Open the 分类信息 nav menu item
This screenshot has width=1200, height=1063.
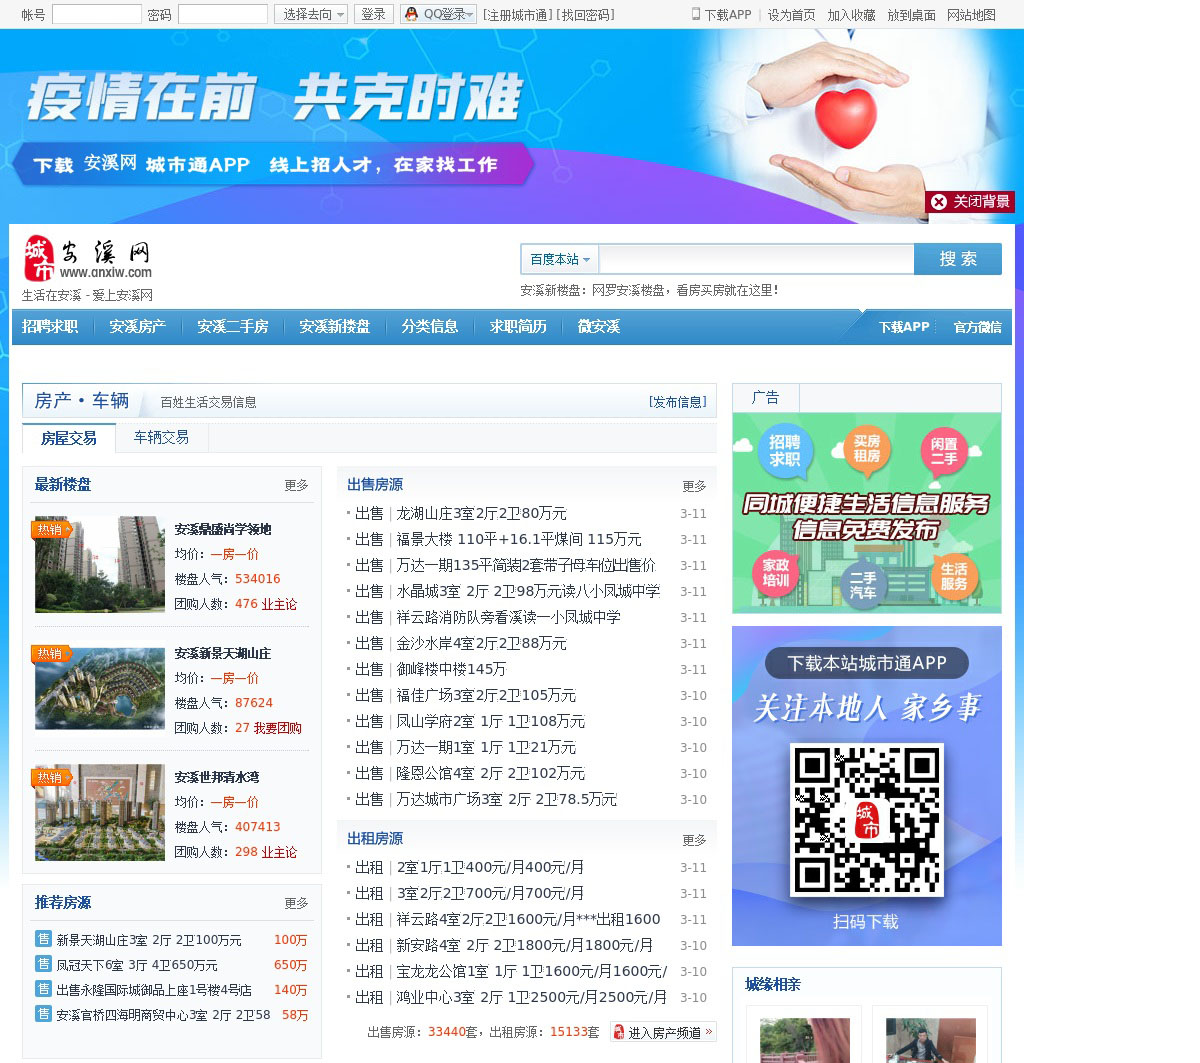pyautogui.click(x=430, y=327)
